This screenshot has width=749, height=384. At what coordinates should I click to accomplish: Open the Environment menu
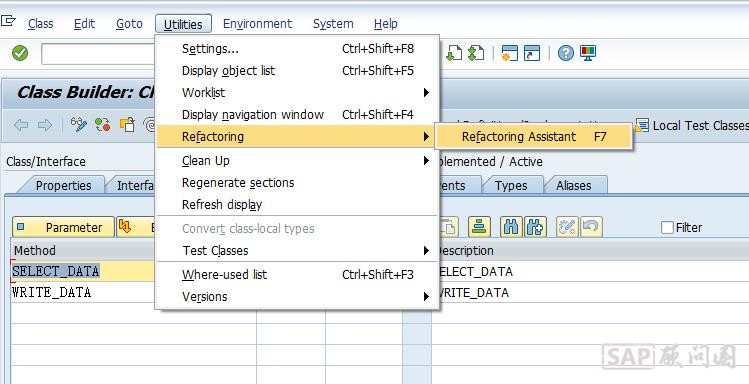(x=257, y=23)
